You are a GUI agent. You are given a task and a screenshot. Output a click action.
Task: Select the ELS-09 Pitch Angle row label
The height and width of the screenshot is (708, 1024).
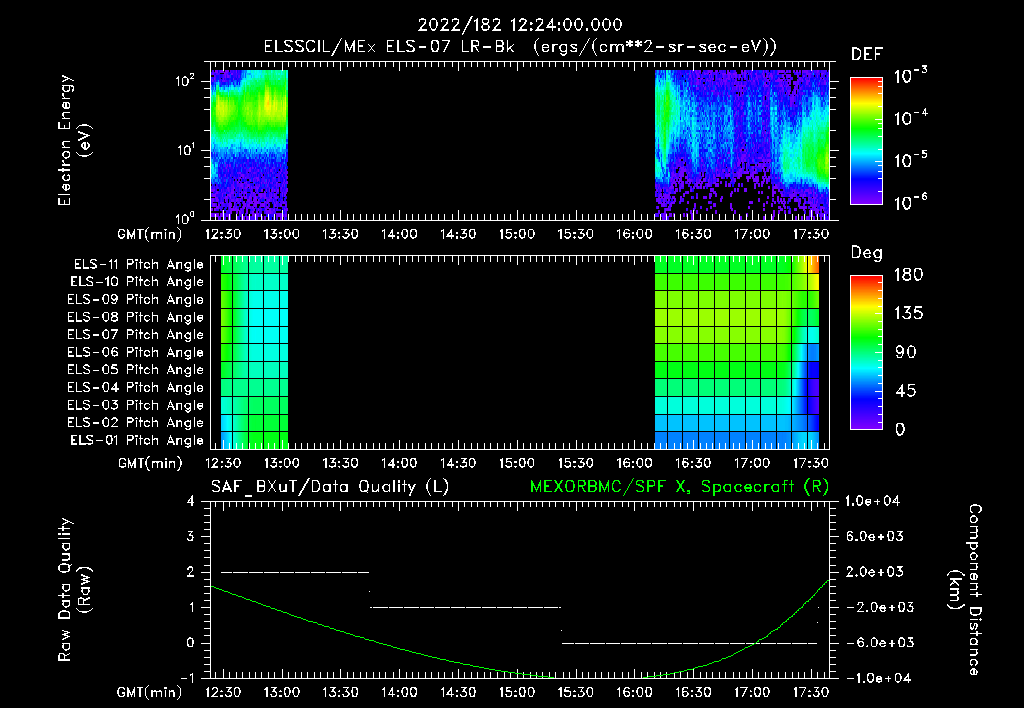click(x=135, y=300)
